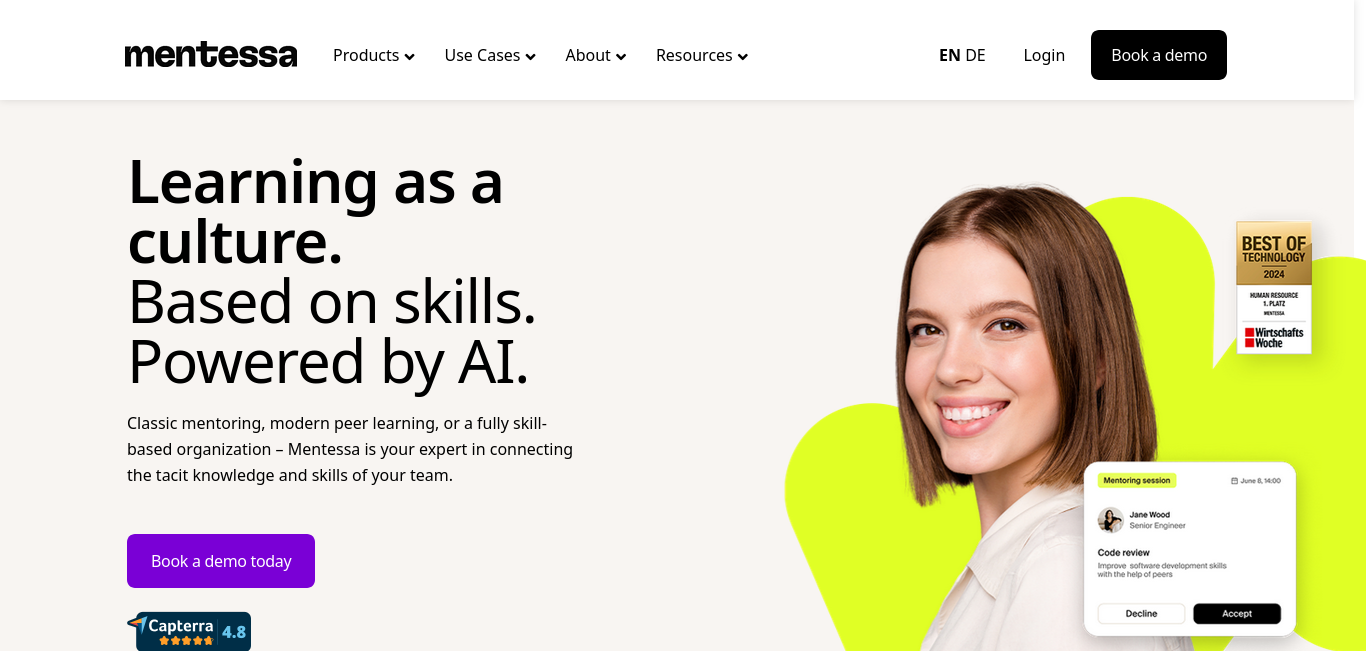The width and height of the screenshot is (1366, 651).
Task: Switch language to DE
Action: [975, 55]
